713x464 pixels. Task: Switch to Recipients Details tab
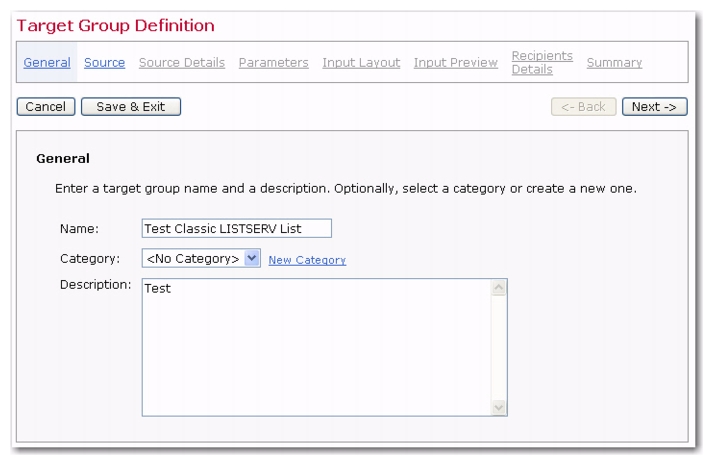pyautogui.click(x=542, y=62)
